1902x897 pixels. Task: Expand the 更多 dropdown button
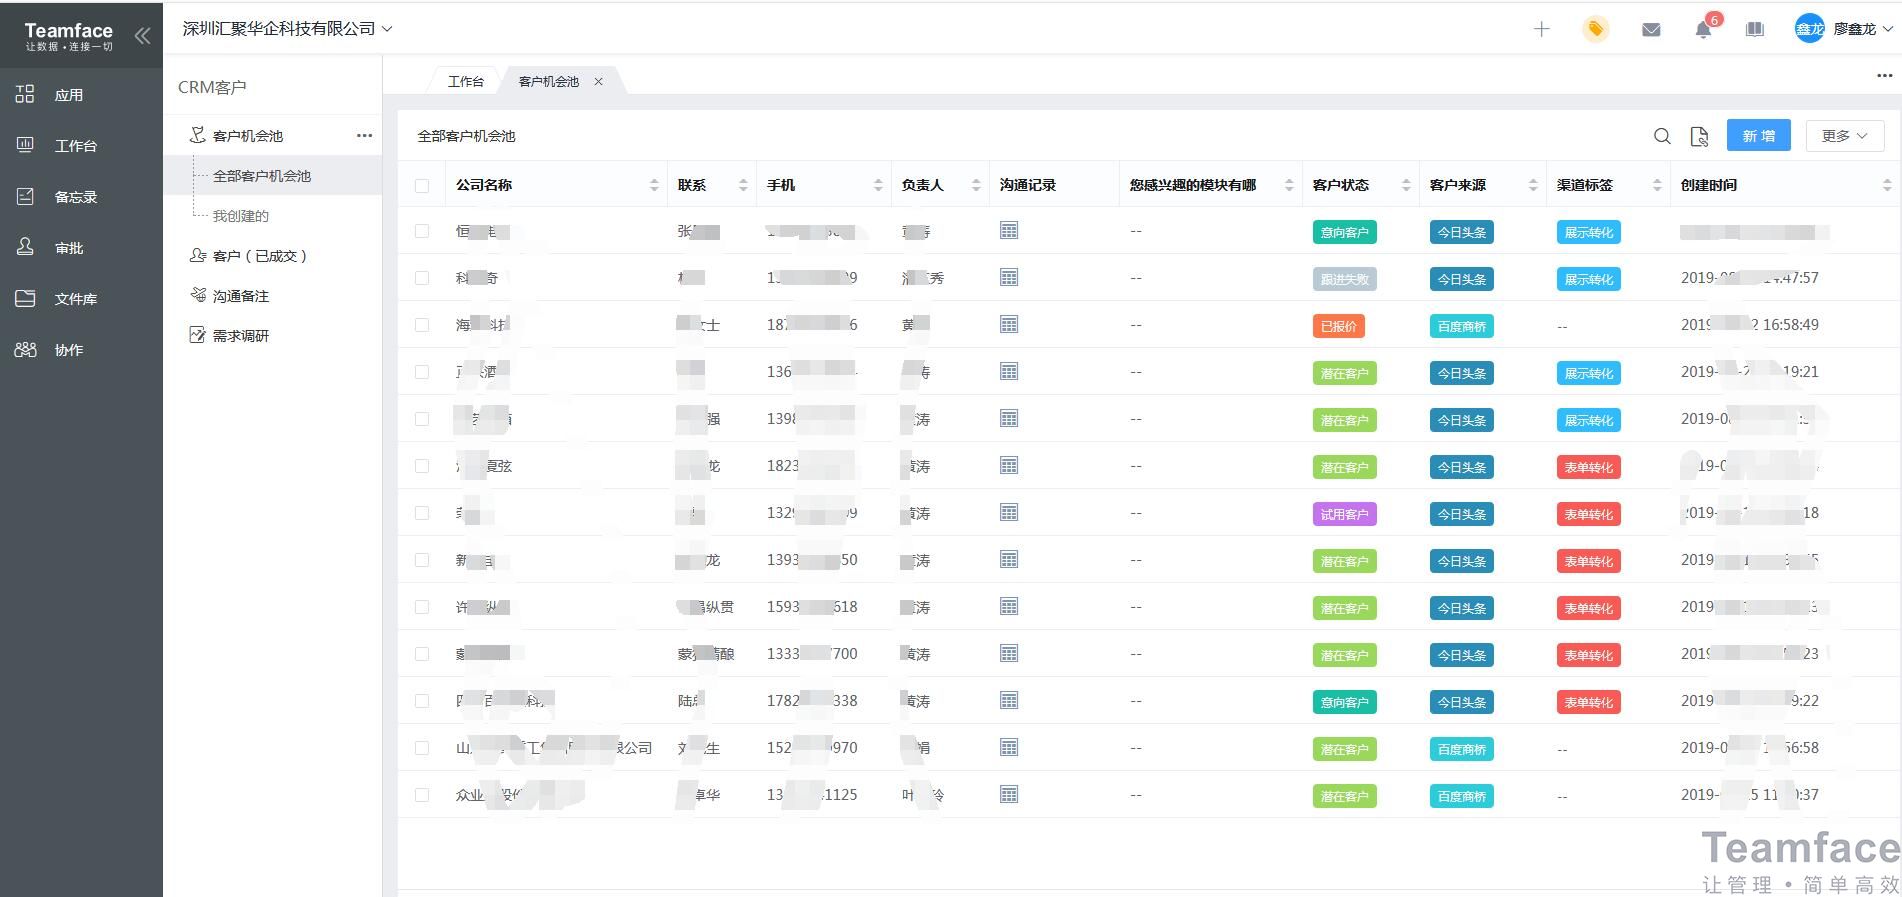1844,136
